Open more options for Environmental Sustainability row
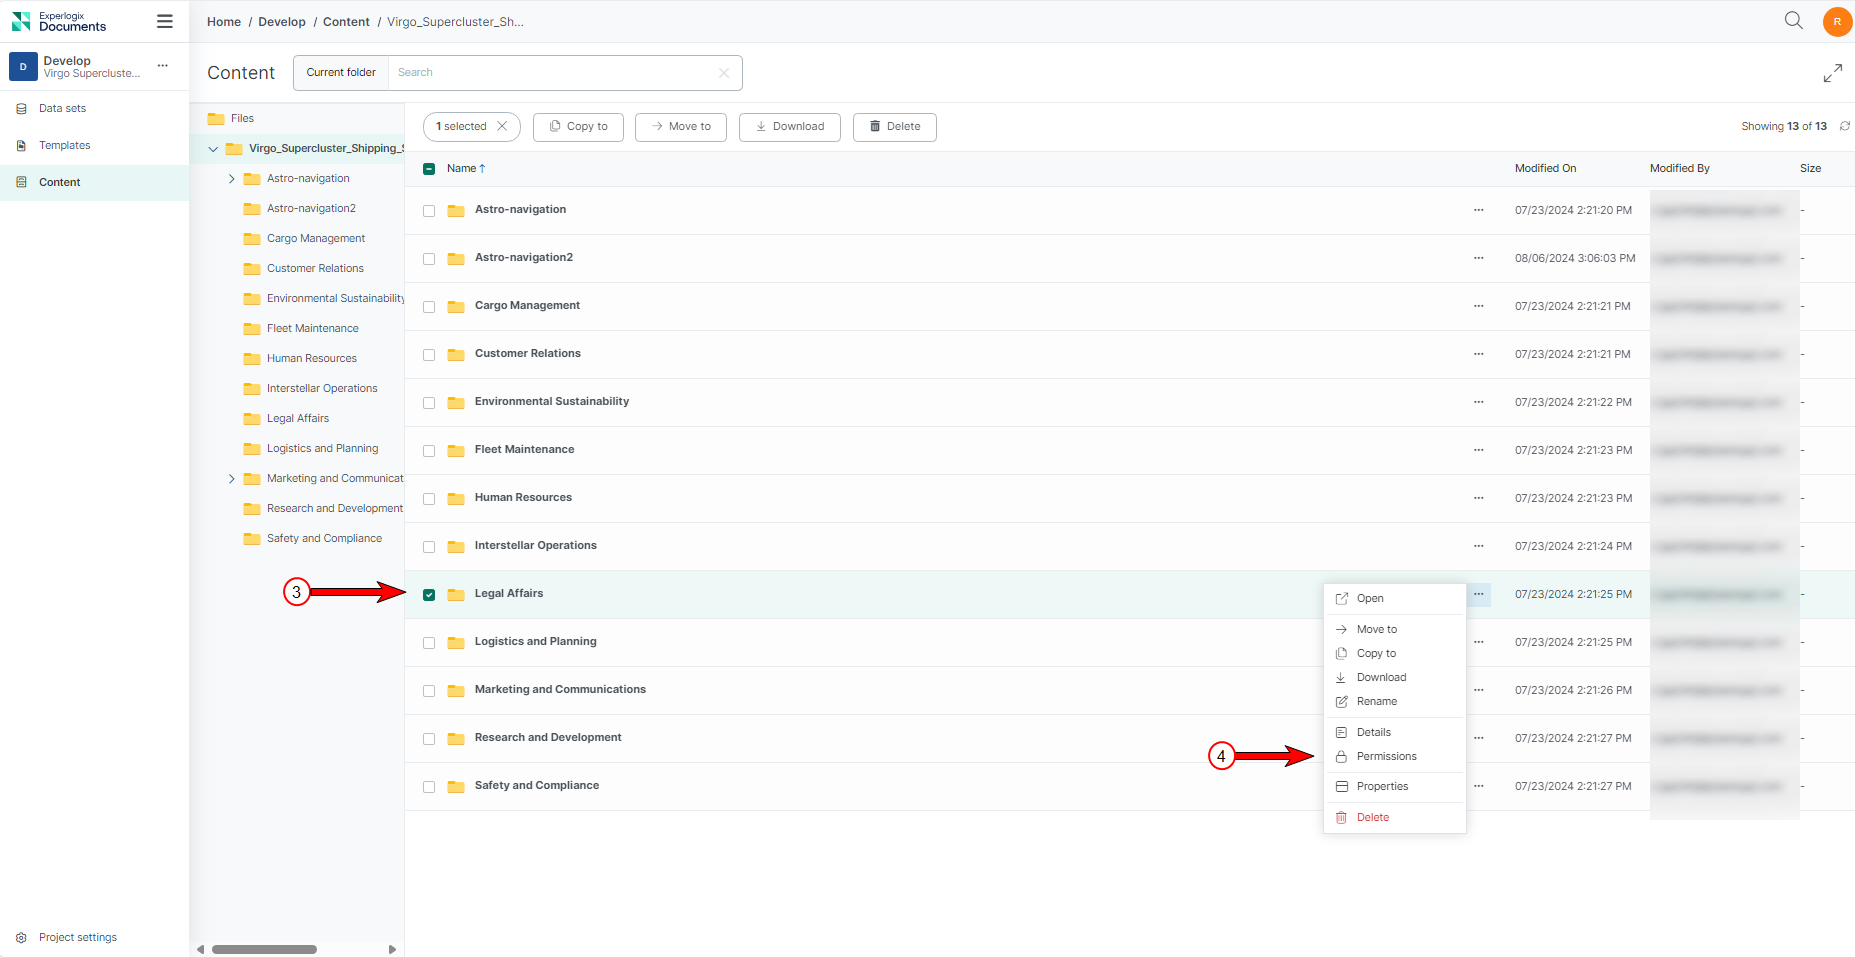Image resolution: width=1855 pixels, height=958 pixels. point(1478,402)
